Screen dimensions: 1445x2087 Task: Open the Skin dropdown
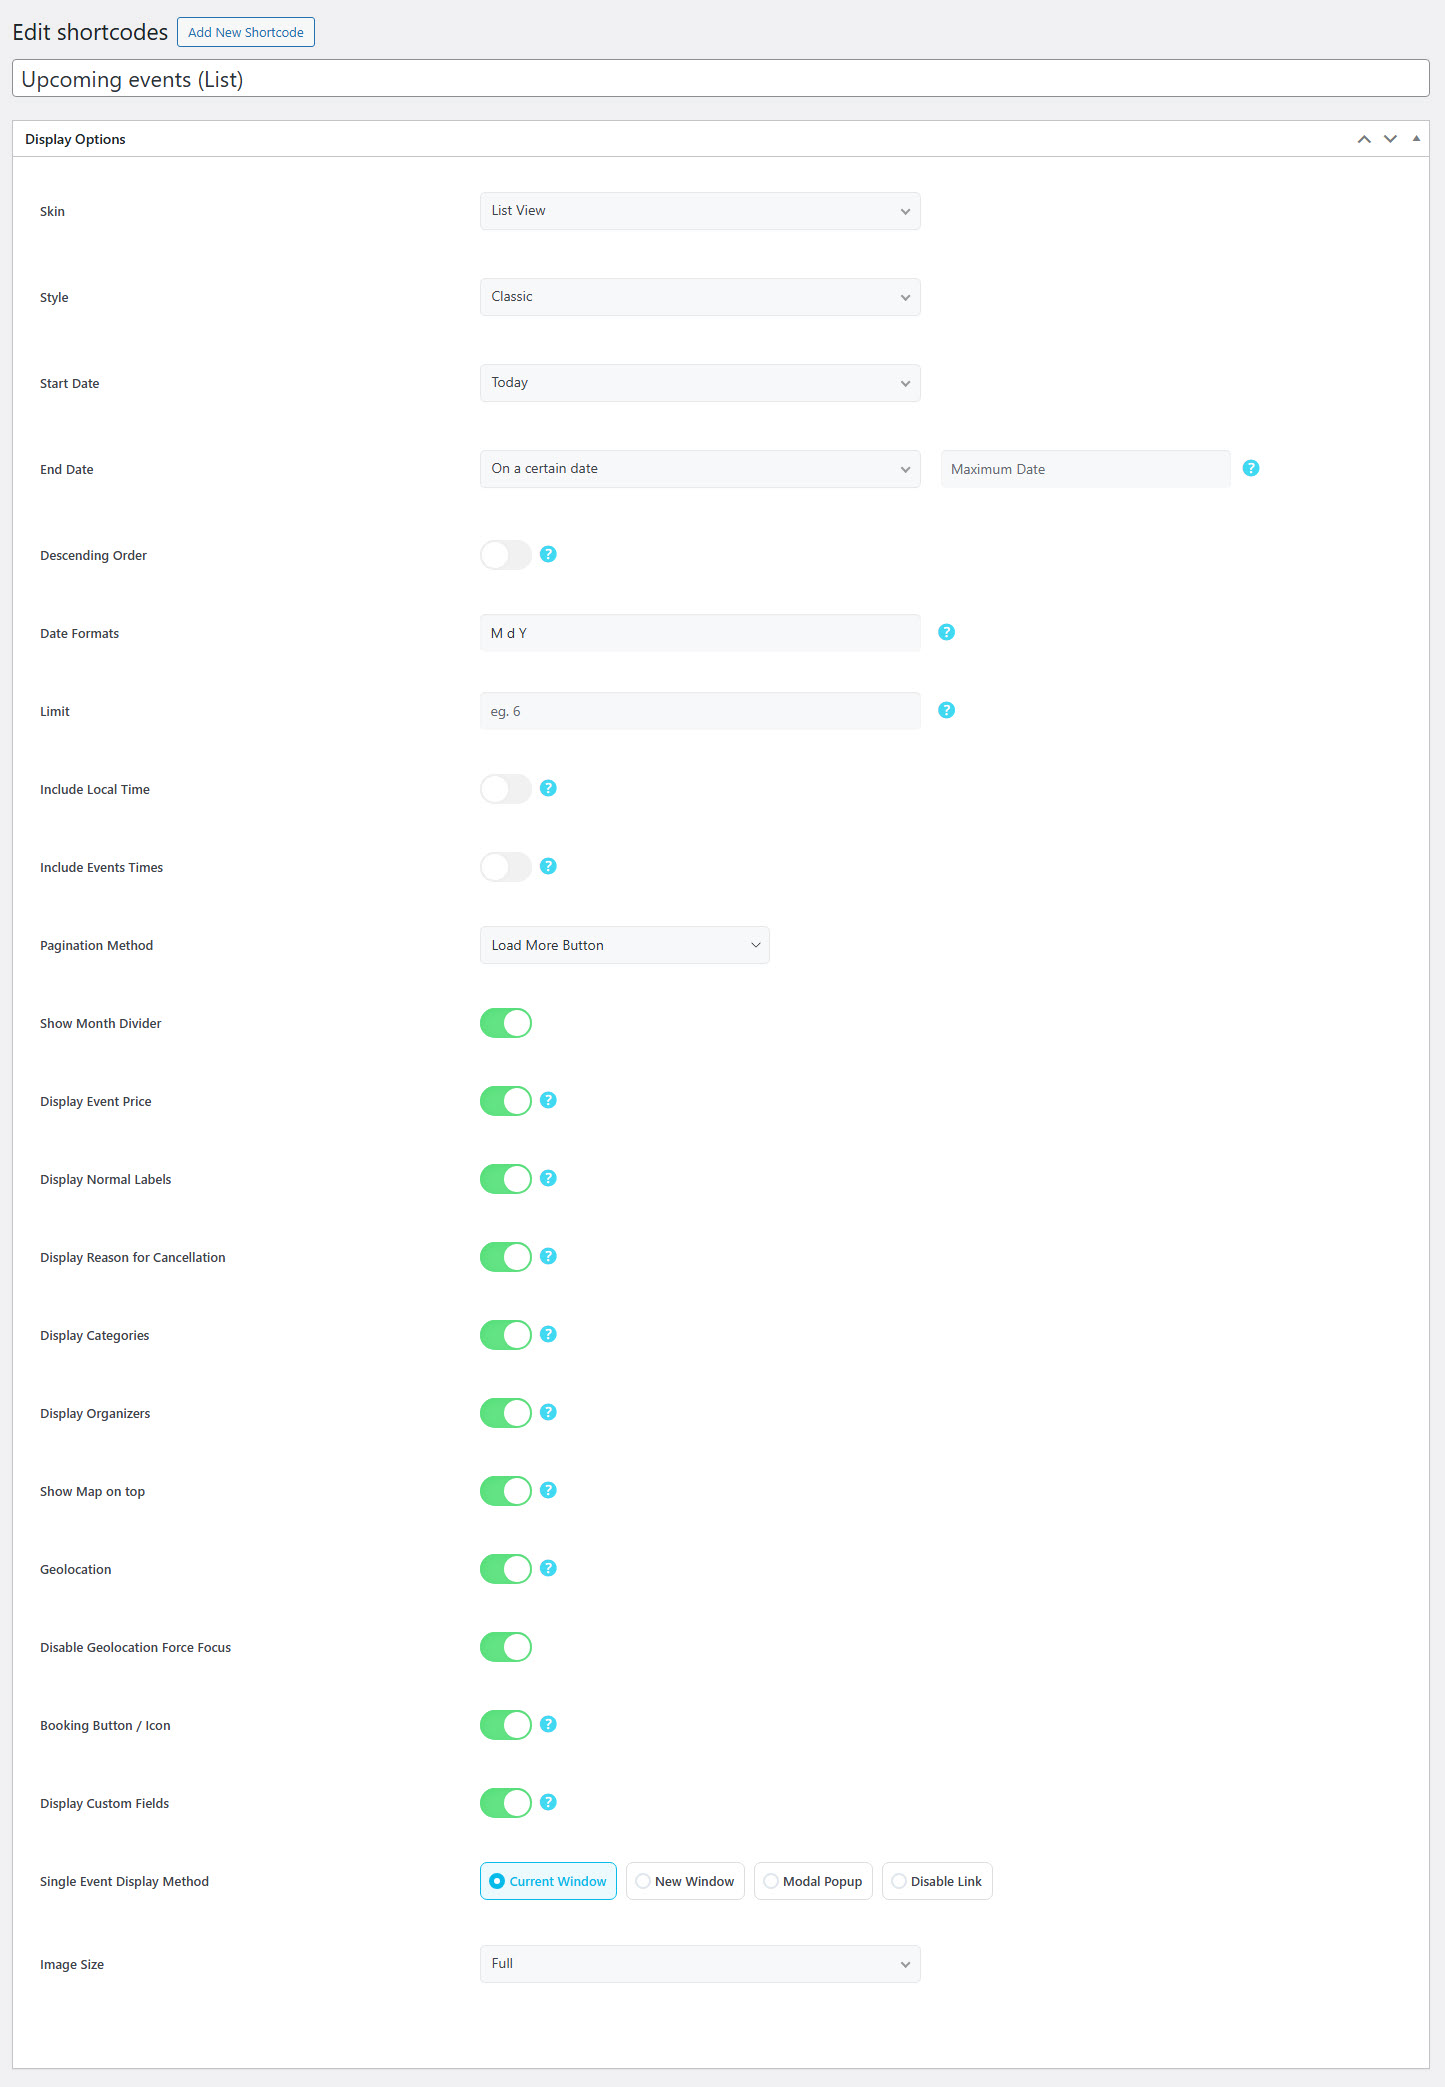point(699,211)
